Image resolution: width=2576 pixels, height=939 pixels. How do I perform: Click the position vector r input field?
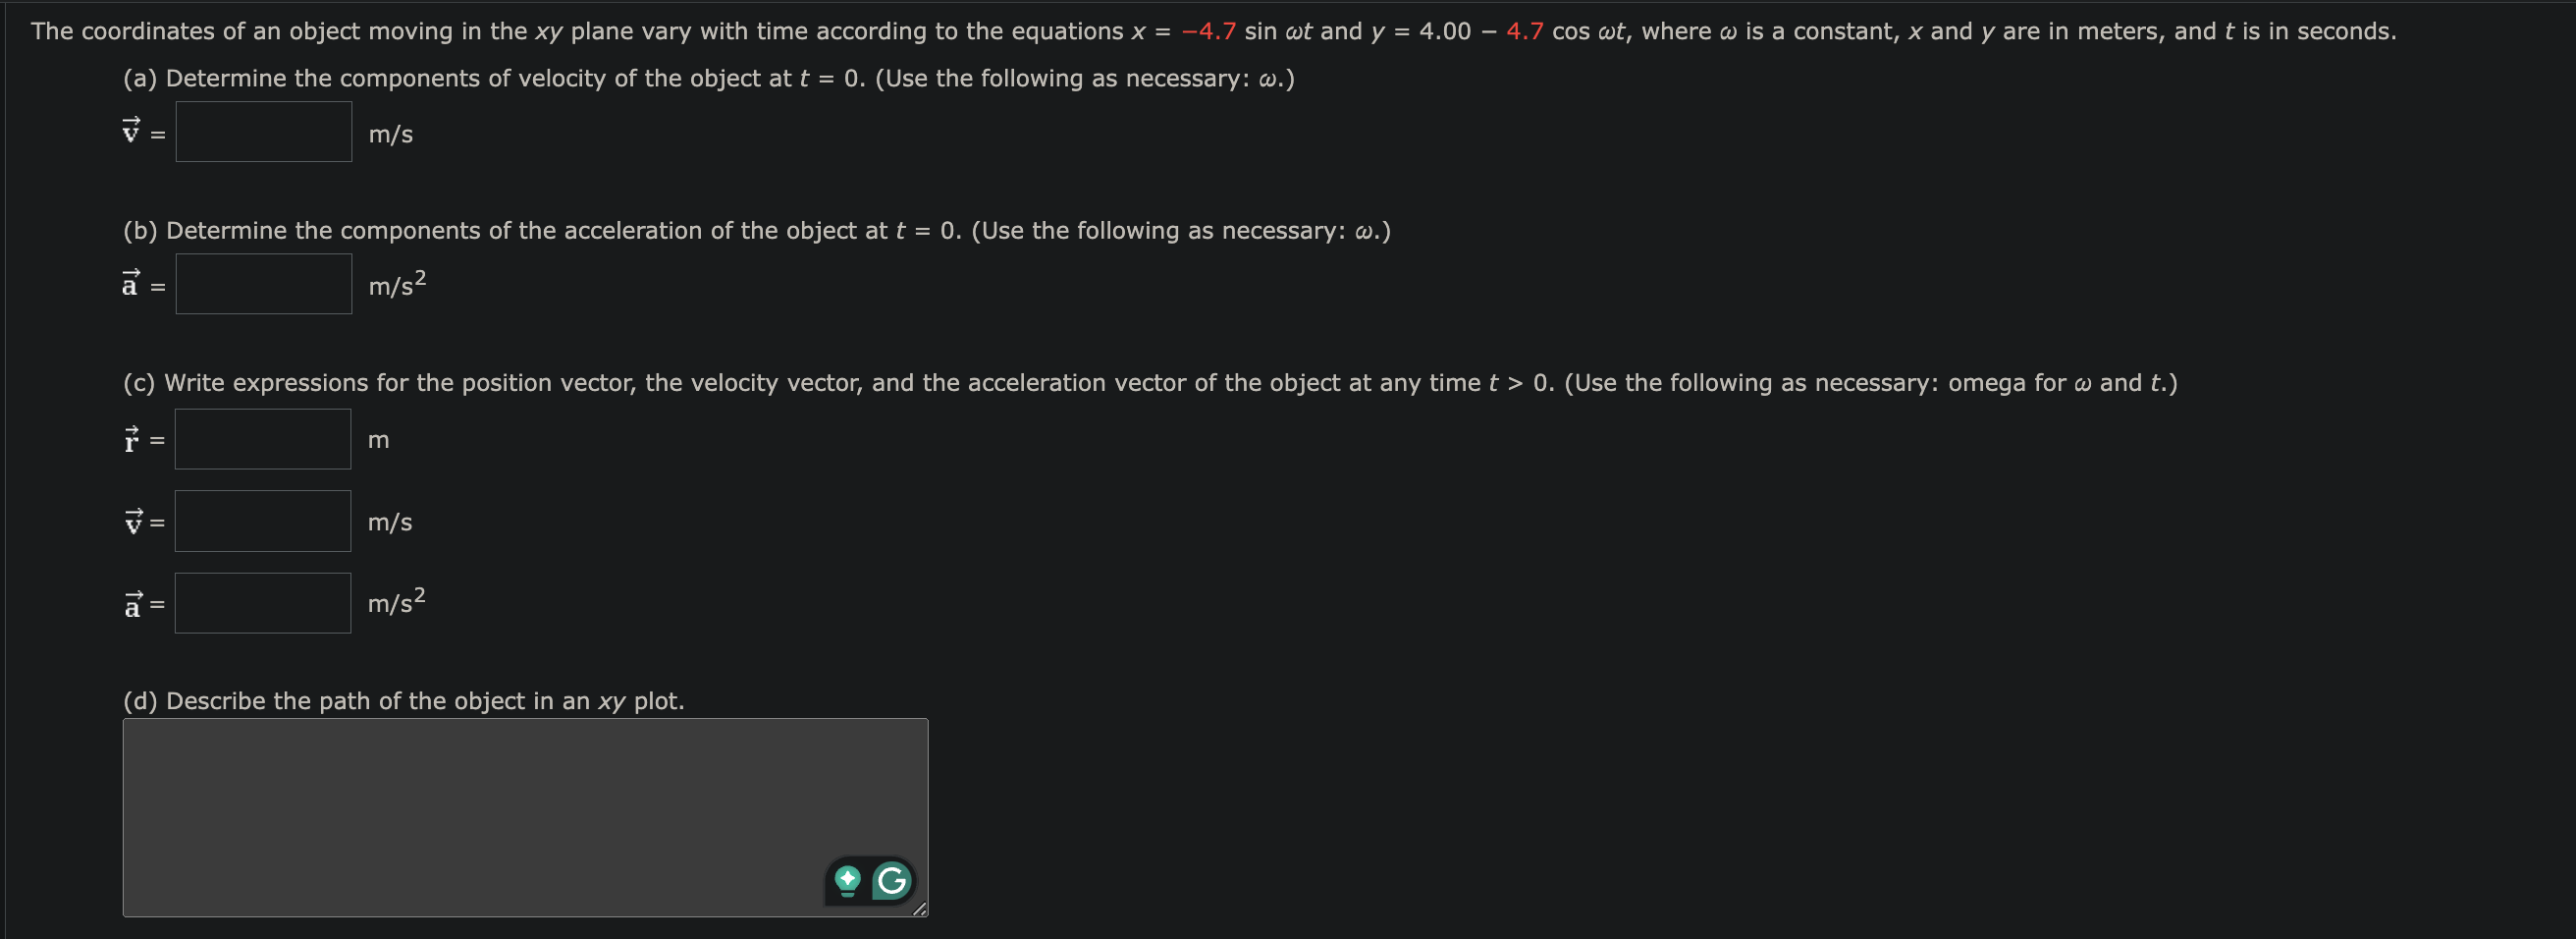[x=262, y=438]
